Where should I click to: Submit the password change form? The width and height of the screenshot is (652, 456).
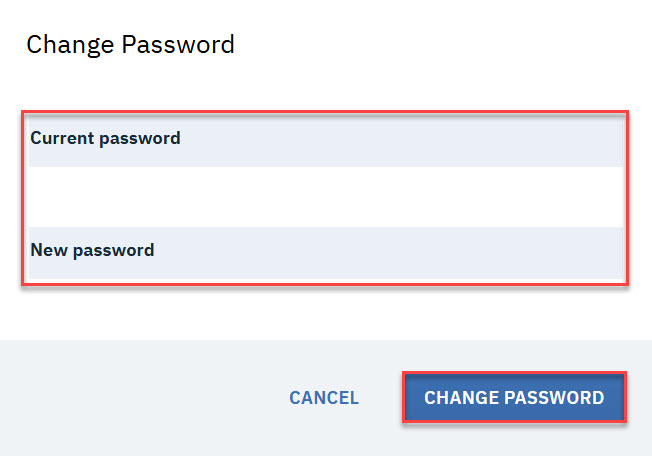click(x=514, y=398)
